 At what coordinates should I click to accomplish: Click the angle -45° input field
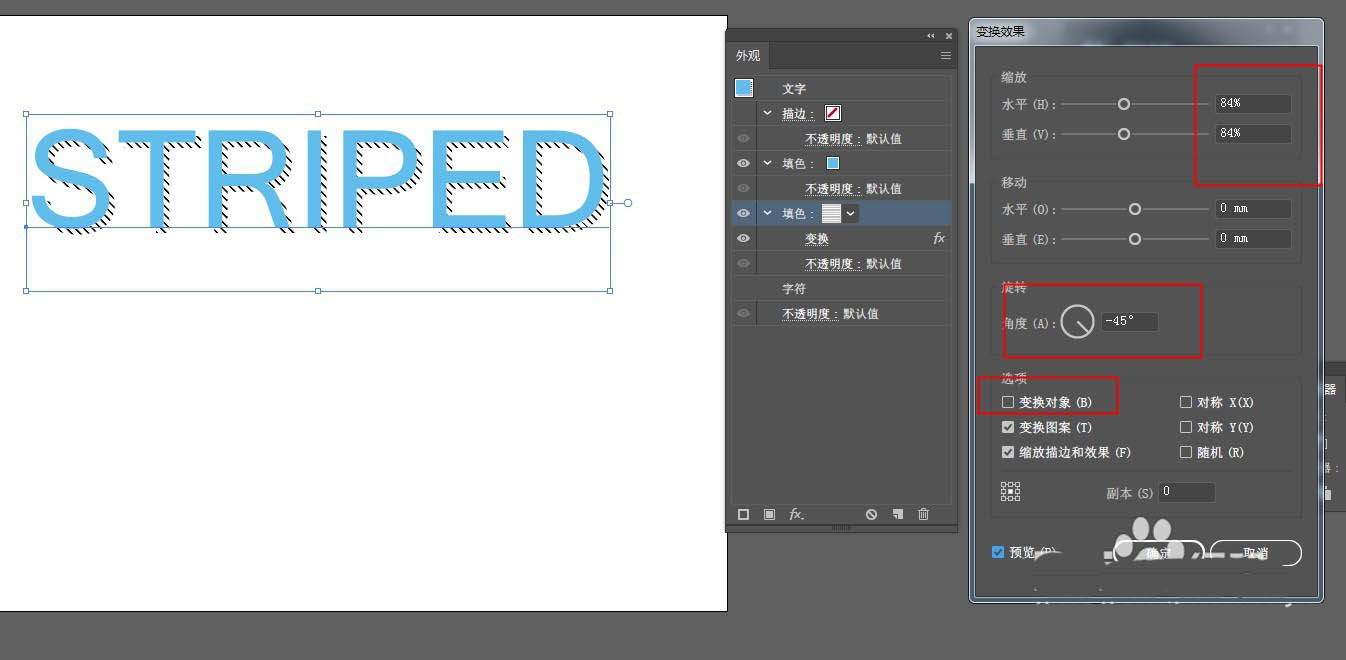pyautogui.click(x=1129, y=322)
